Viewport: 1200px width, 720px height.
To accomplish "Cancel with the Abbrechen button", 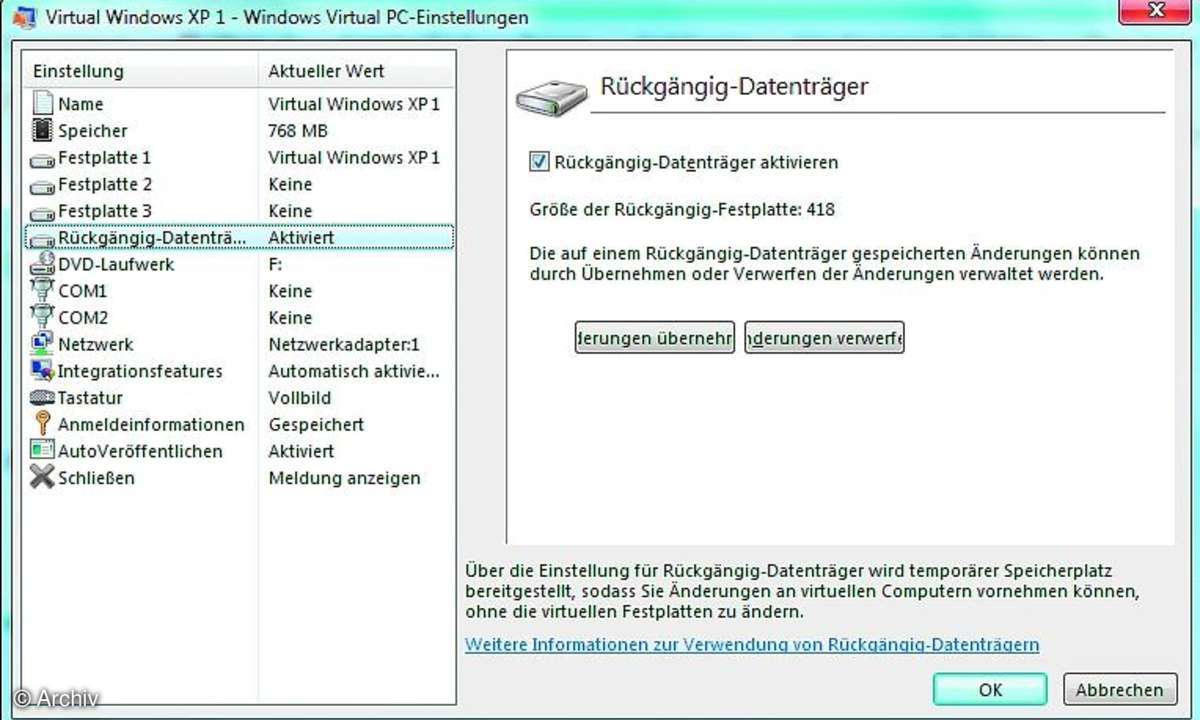I will pyautogui.click(x=1120, y=689).
